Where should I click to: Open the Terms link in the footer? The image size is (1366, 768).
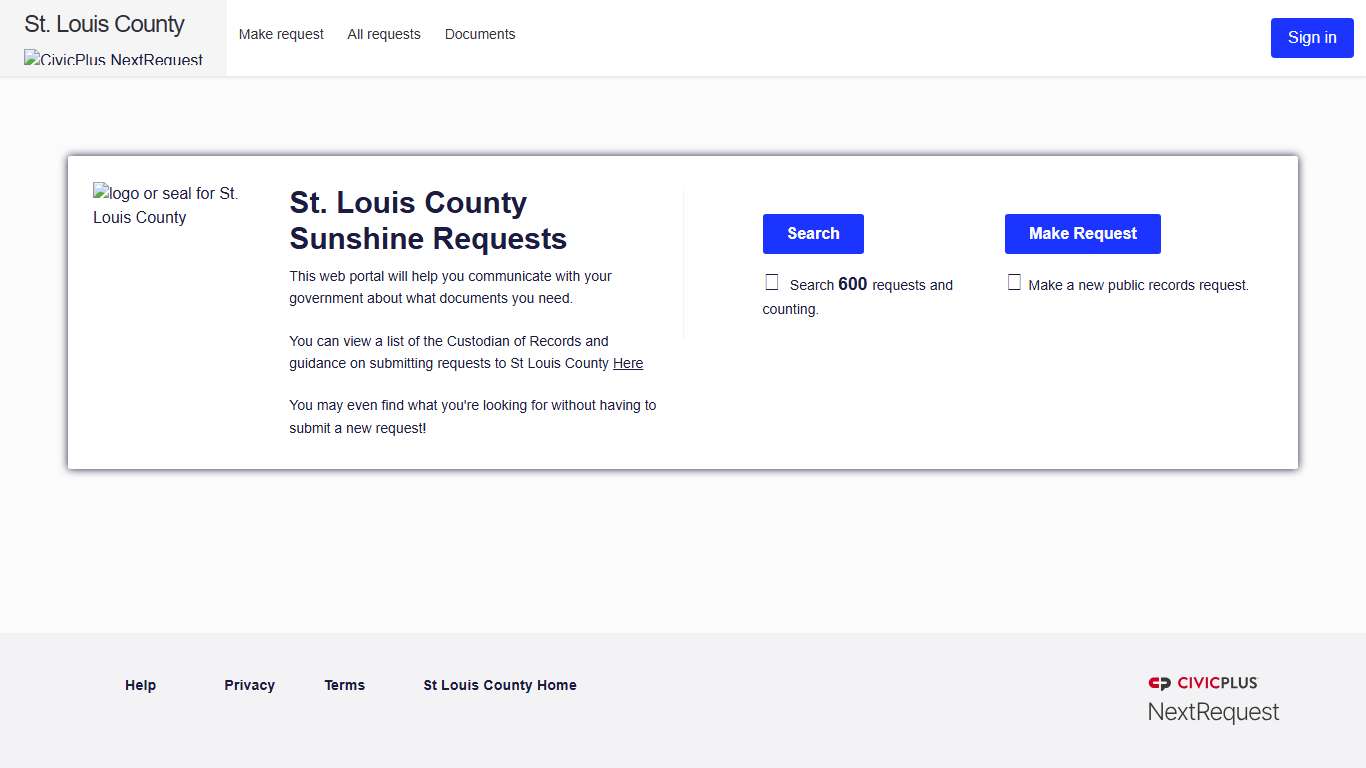(x=344, y=685)
